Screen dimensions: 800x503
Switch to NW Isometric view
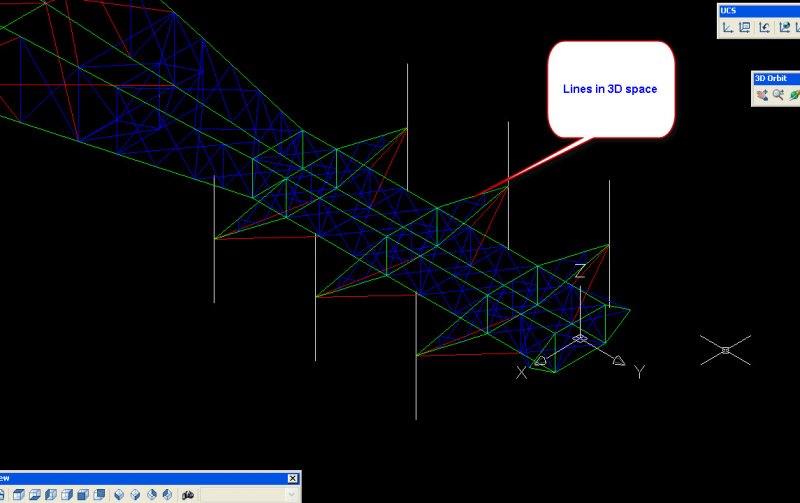pos(167,494)
